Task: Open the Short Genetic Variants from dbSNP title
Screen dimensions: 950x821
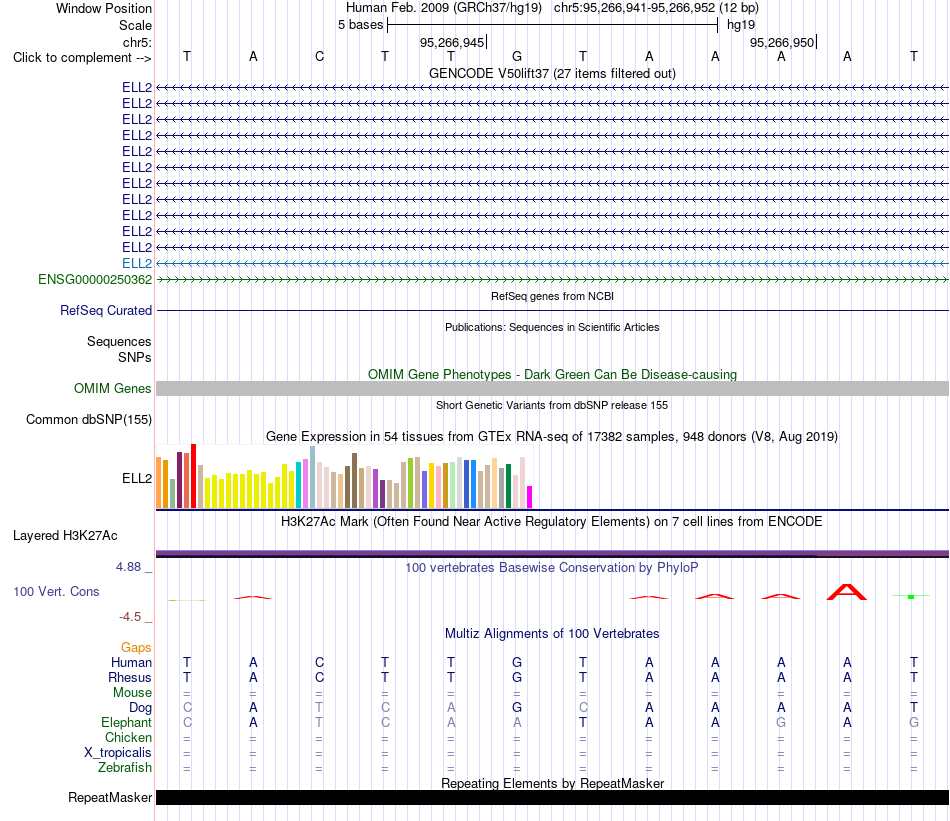Action: pyautogui.click(x=552, y=405)
